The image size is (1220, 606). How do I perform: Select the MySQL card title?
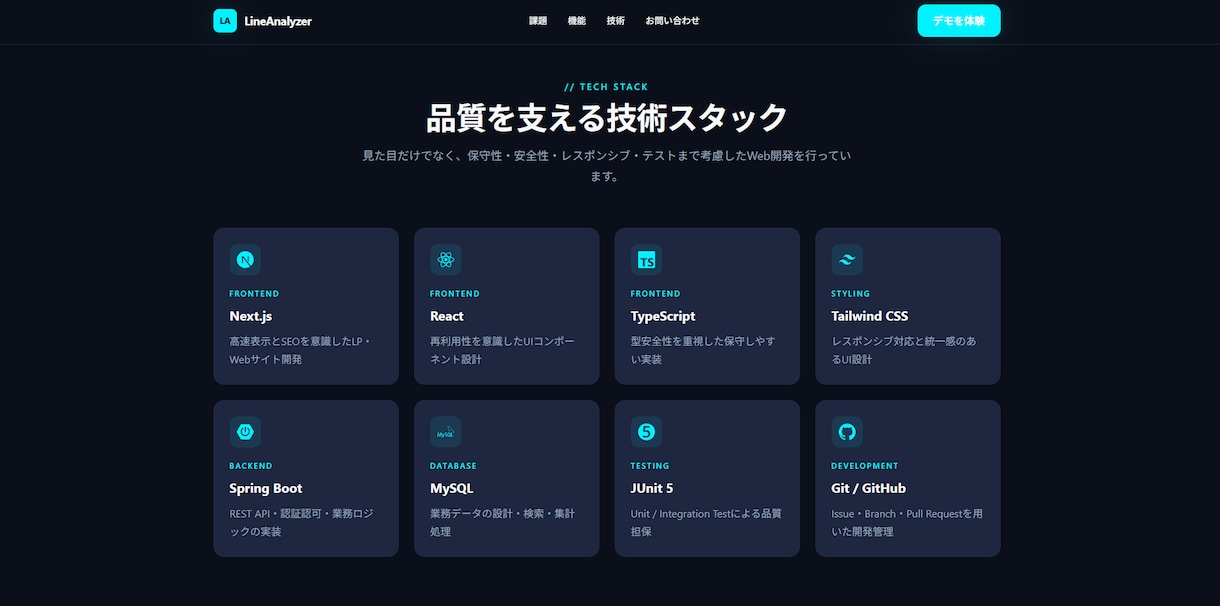(452, 488)
